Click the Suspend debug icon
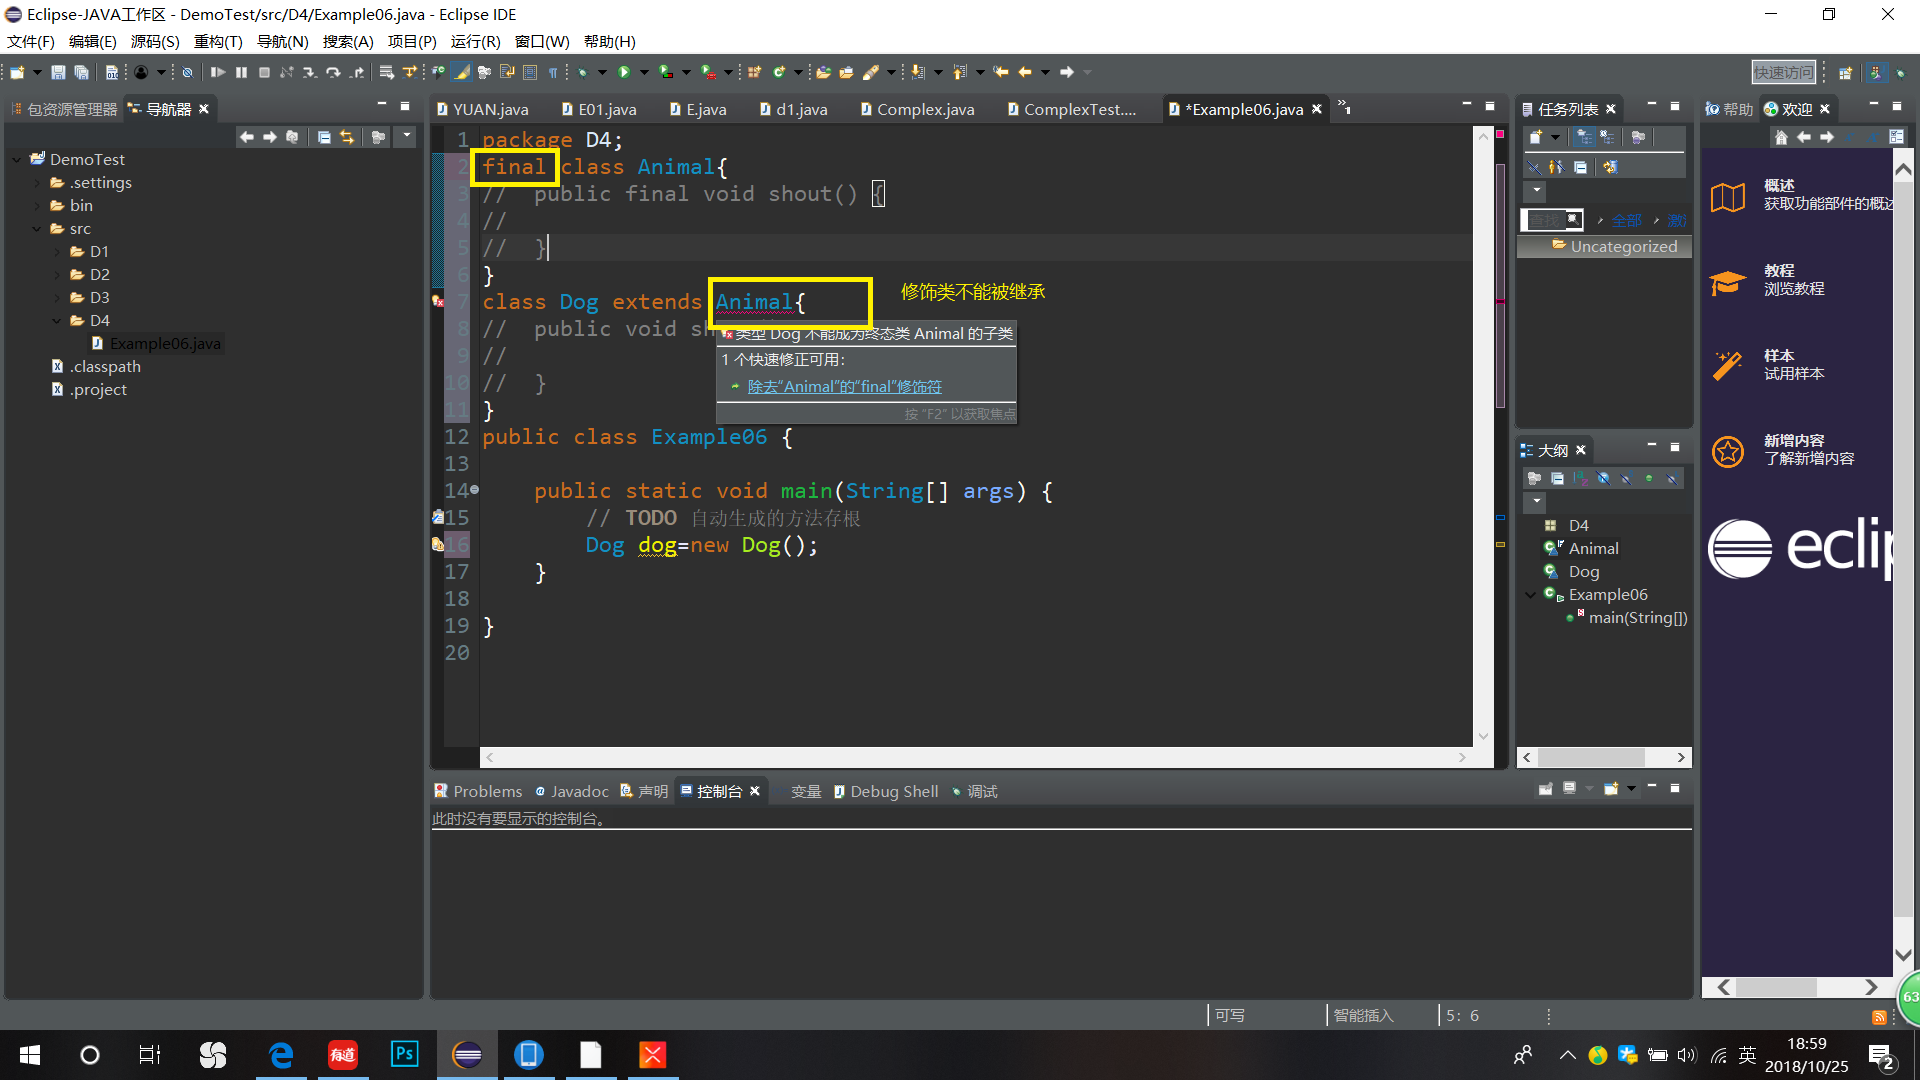This screenshot has width=1920, height=1080. [x=241, y=72]
